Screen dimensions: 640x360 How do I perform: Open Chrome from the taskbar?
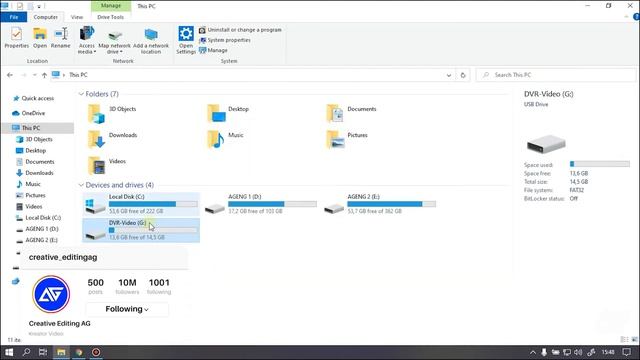tap(79, 352)
